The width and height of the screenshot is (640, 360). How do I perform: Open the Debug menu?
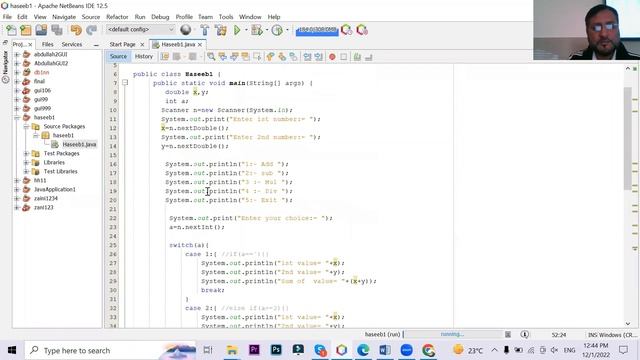160,17
